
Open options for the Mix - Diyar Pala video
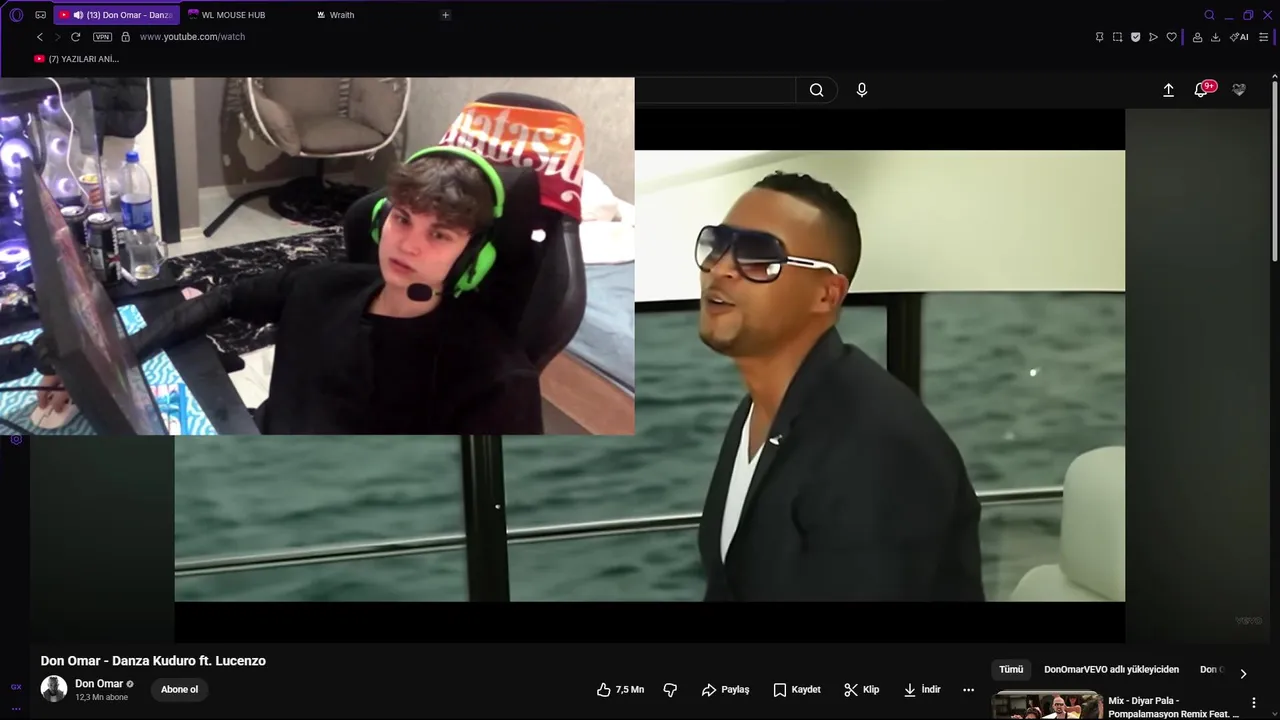(1253, 703)
